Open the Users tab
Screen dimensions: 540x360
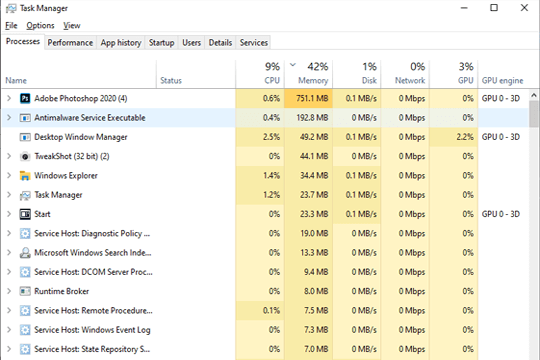tap(191, 43)
